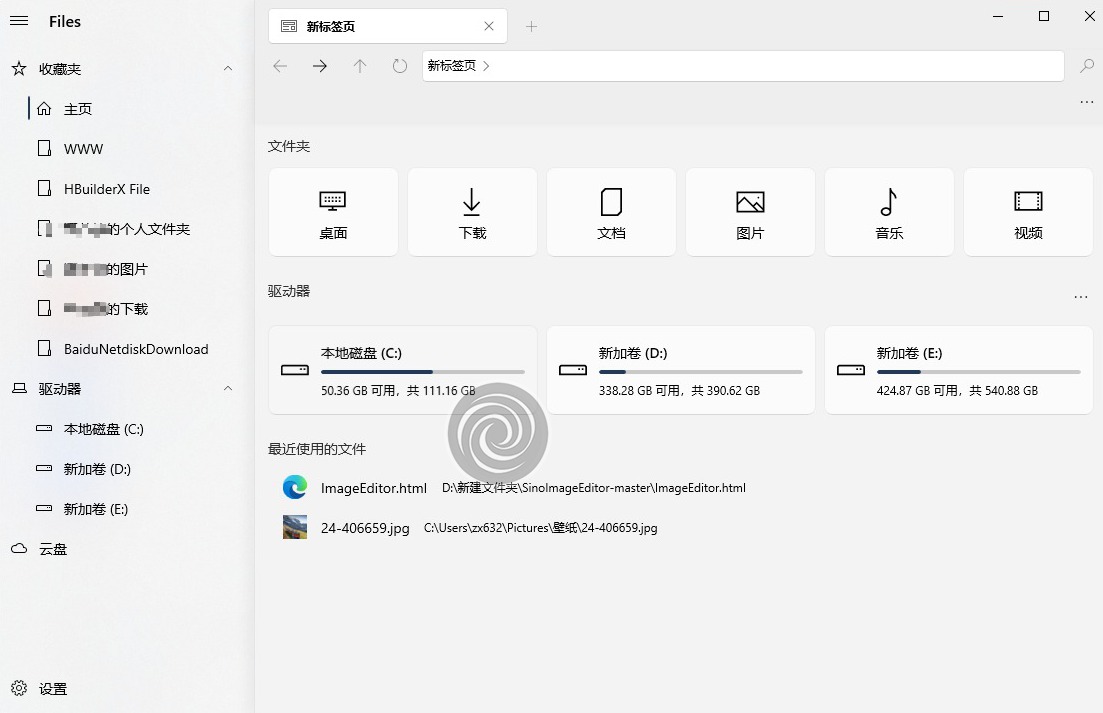Click the plus icon to add tab

click(x=532, y=27)
